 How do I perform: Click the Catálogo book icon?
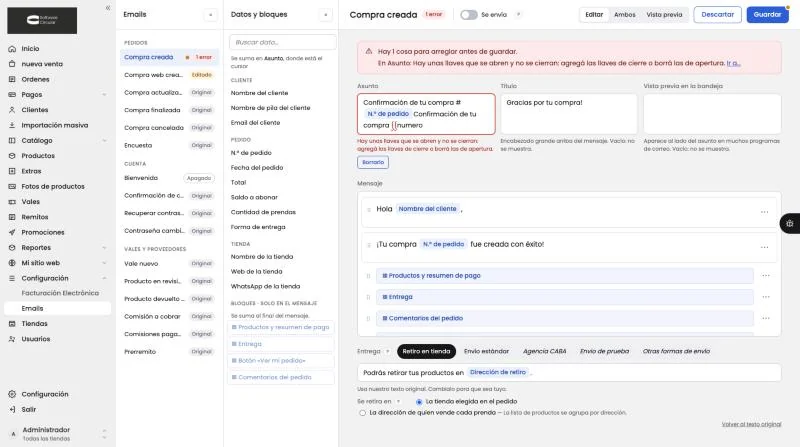(x=12, y=141)
